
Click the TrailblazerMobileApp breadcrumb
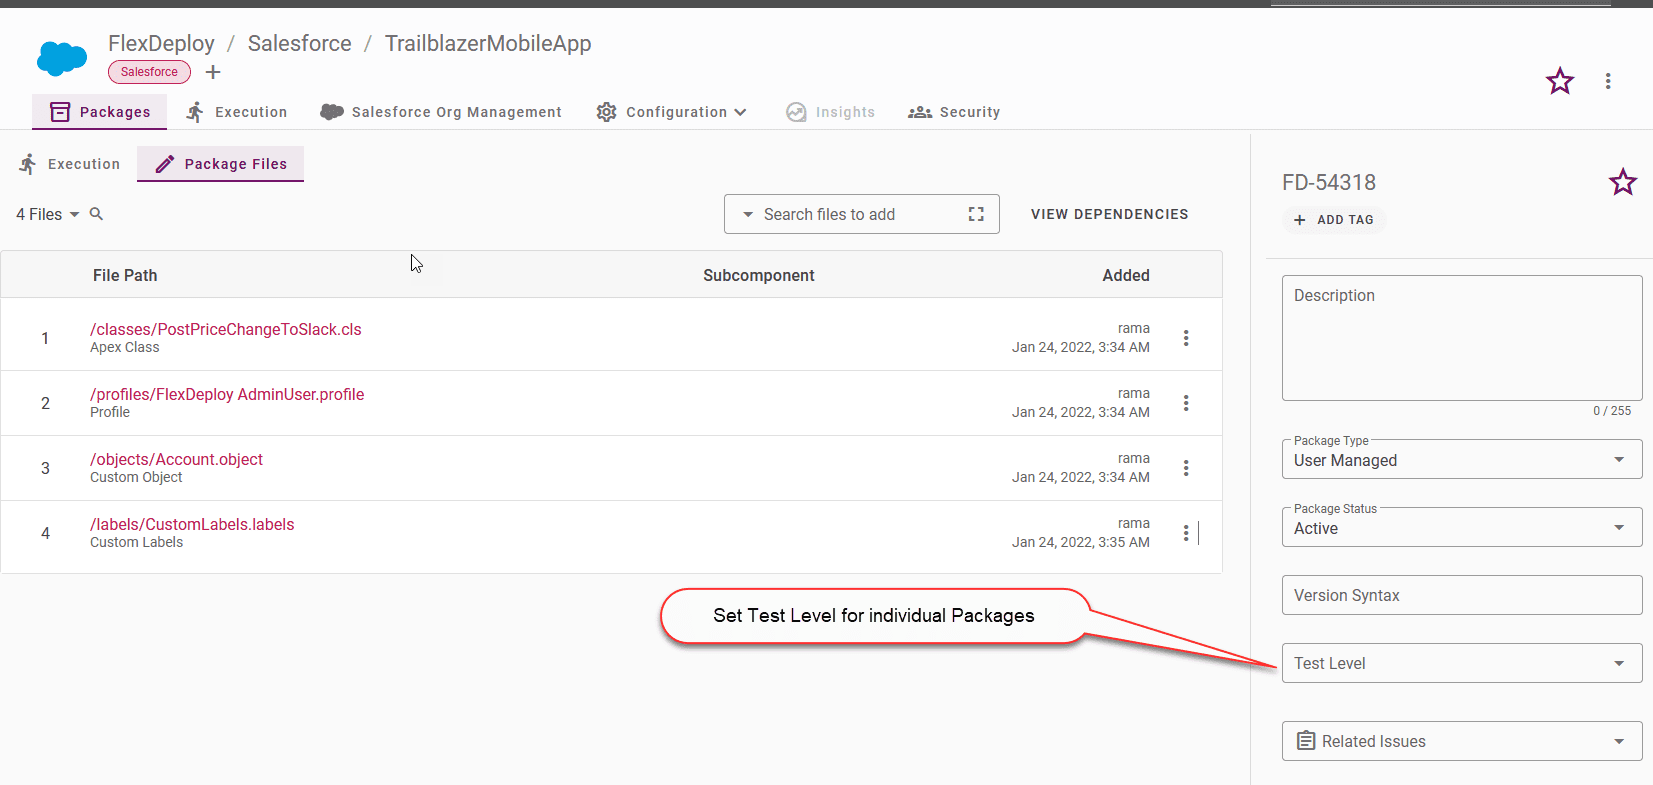point(488,43)
